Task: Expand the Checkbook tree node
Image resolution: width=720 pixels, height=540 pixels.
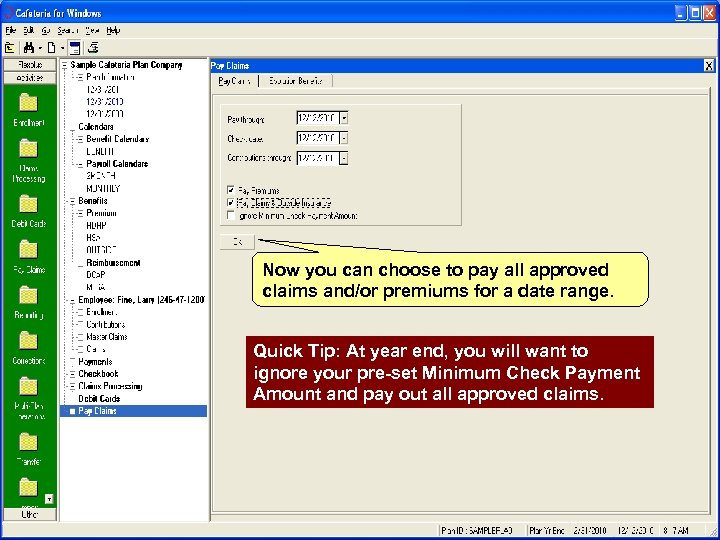Action: (73, 375)
